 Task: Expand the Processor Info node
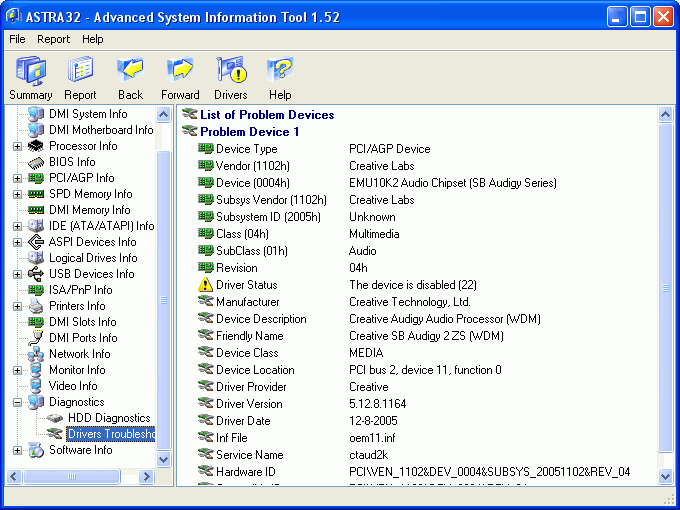pos(17,146)
